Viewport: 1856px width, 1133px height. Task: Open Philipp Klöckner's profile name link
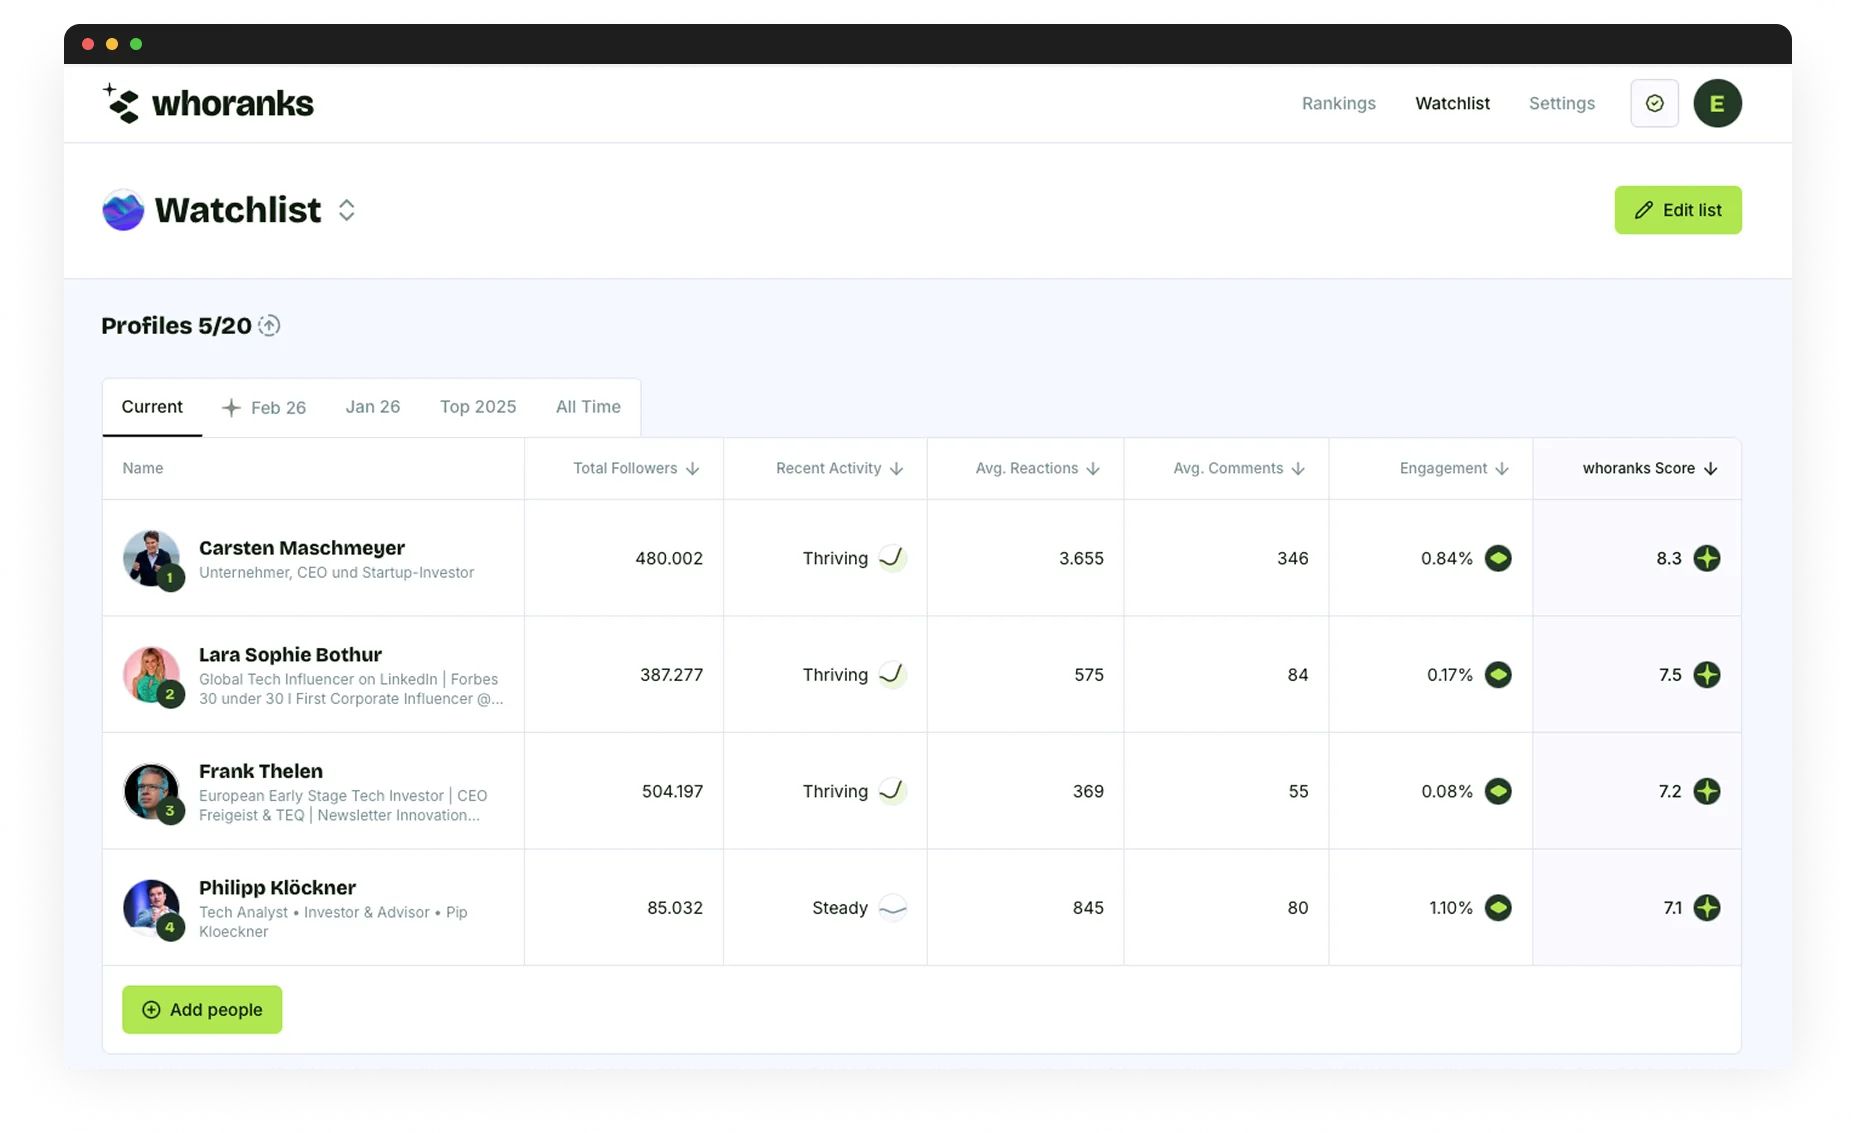tap(277, 888)
